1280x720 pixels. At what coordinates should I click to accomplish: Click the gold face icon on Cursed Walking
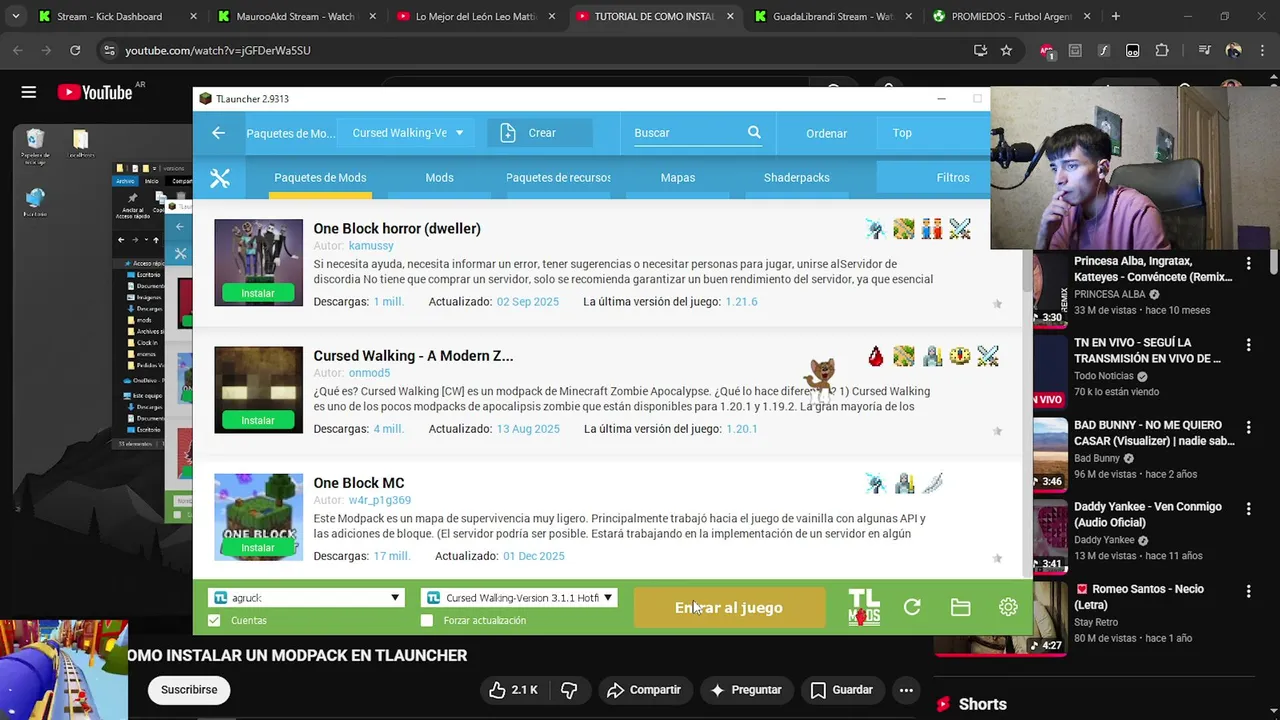[960, 356]
